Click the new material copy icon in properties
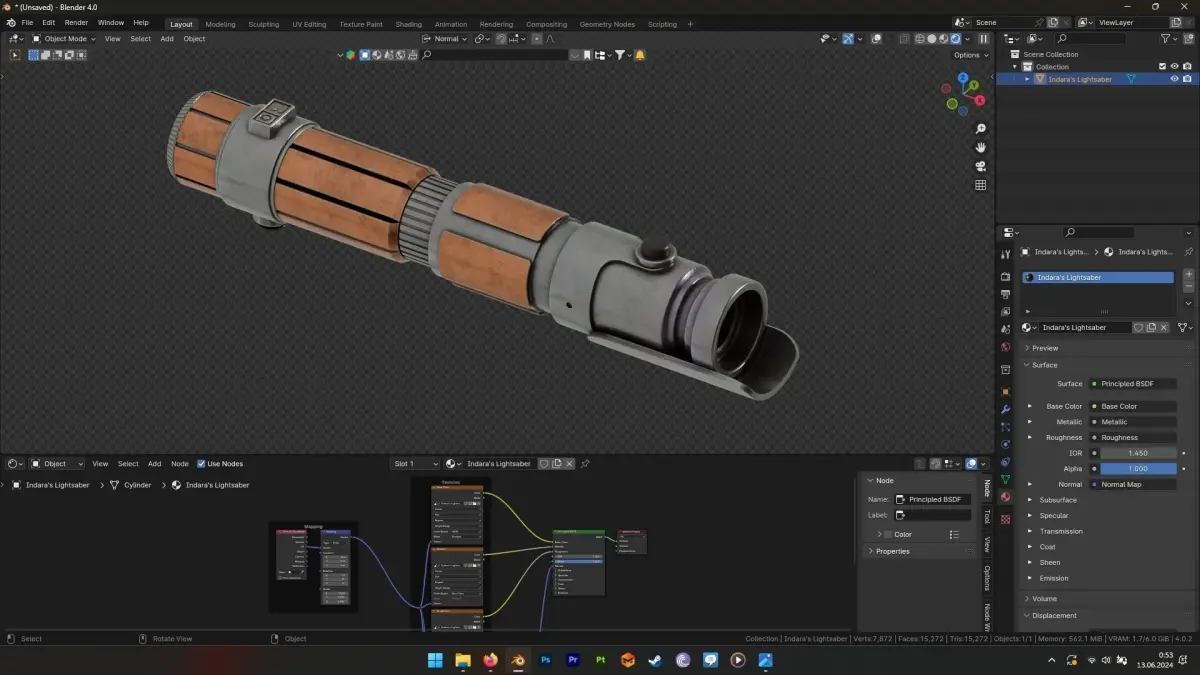This screenshot has width=1200, height=675. tap(1151, 327)
